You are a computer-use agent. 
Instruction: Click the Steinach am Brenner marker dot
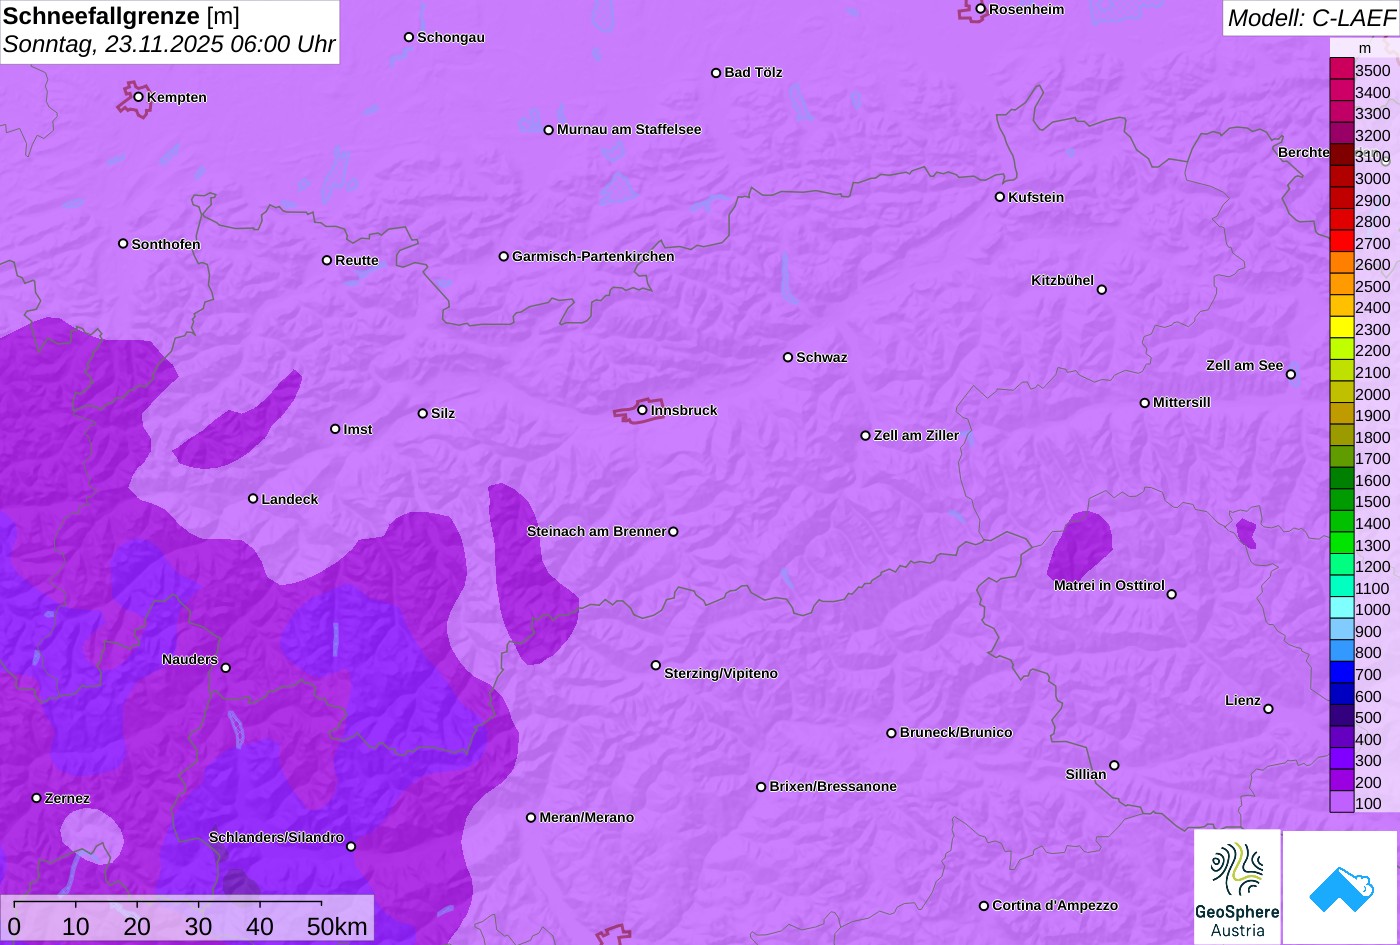pyautogui.click(x=673, y=532)
